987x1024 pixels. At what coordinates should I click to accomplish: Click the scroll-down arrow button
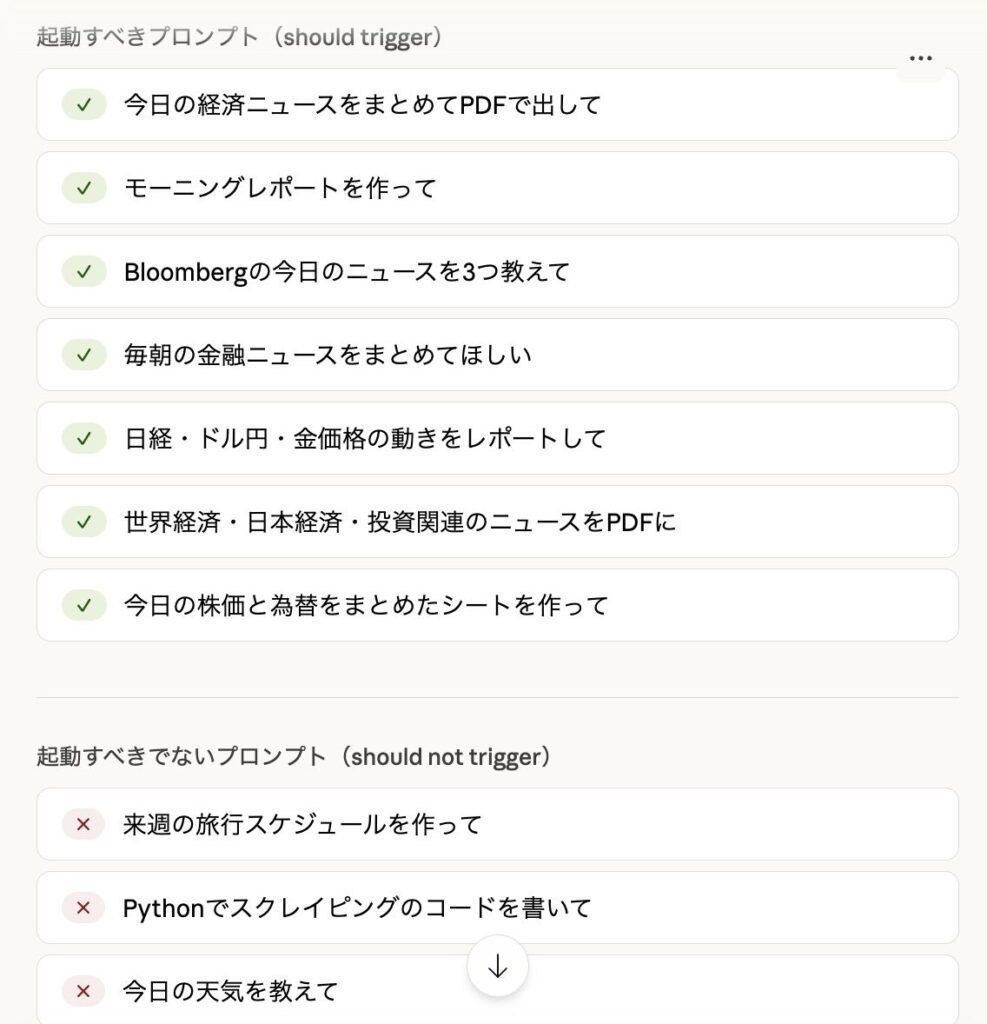497,966
